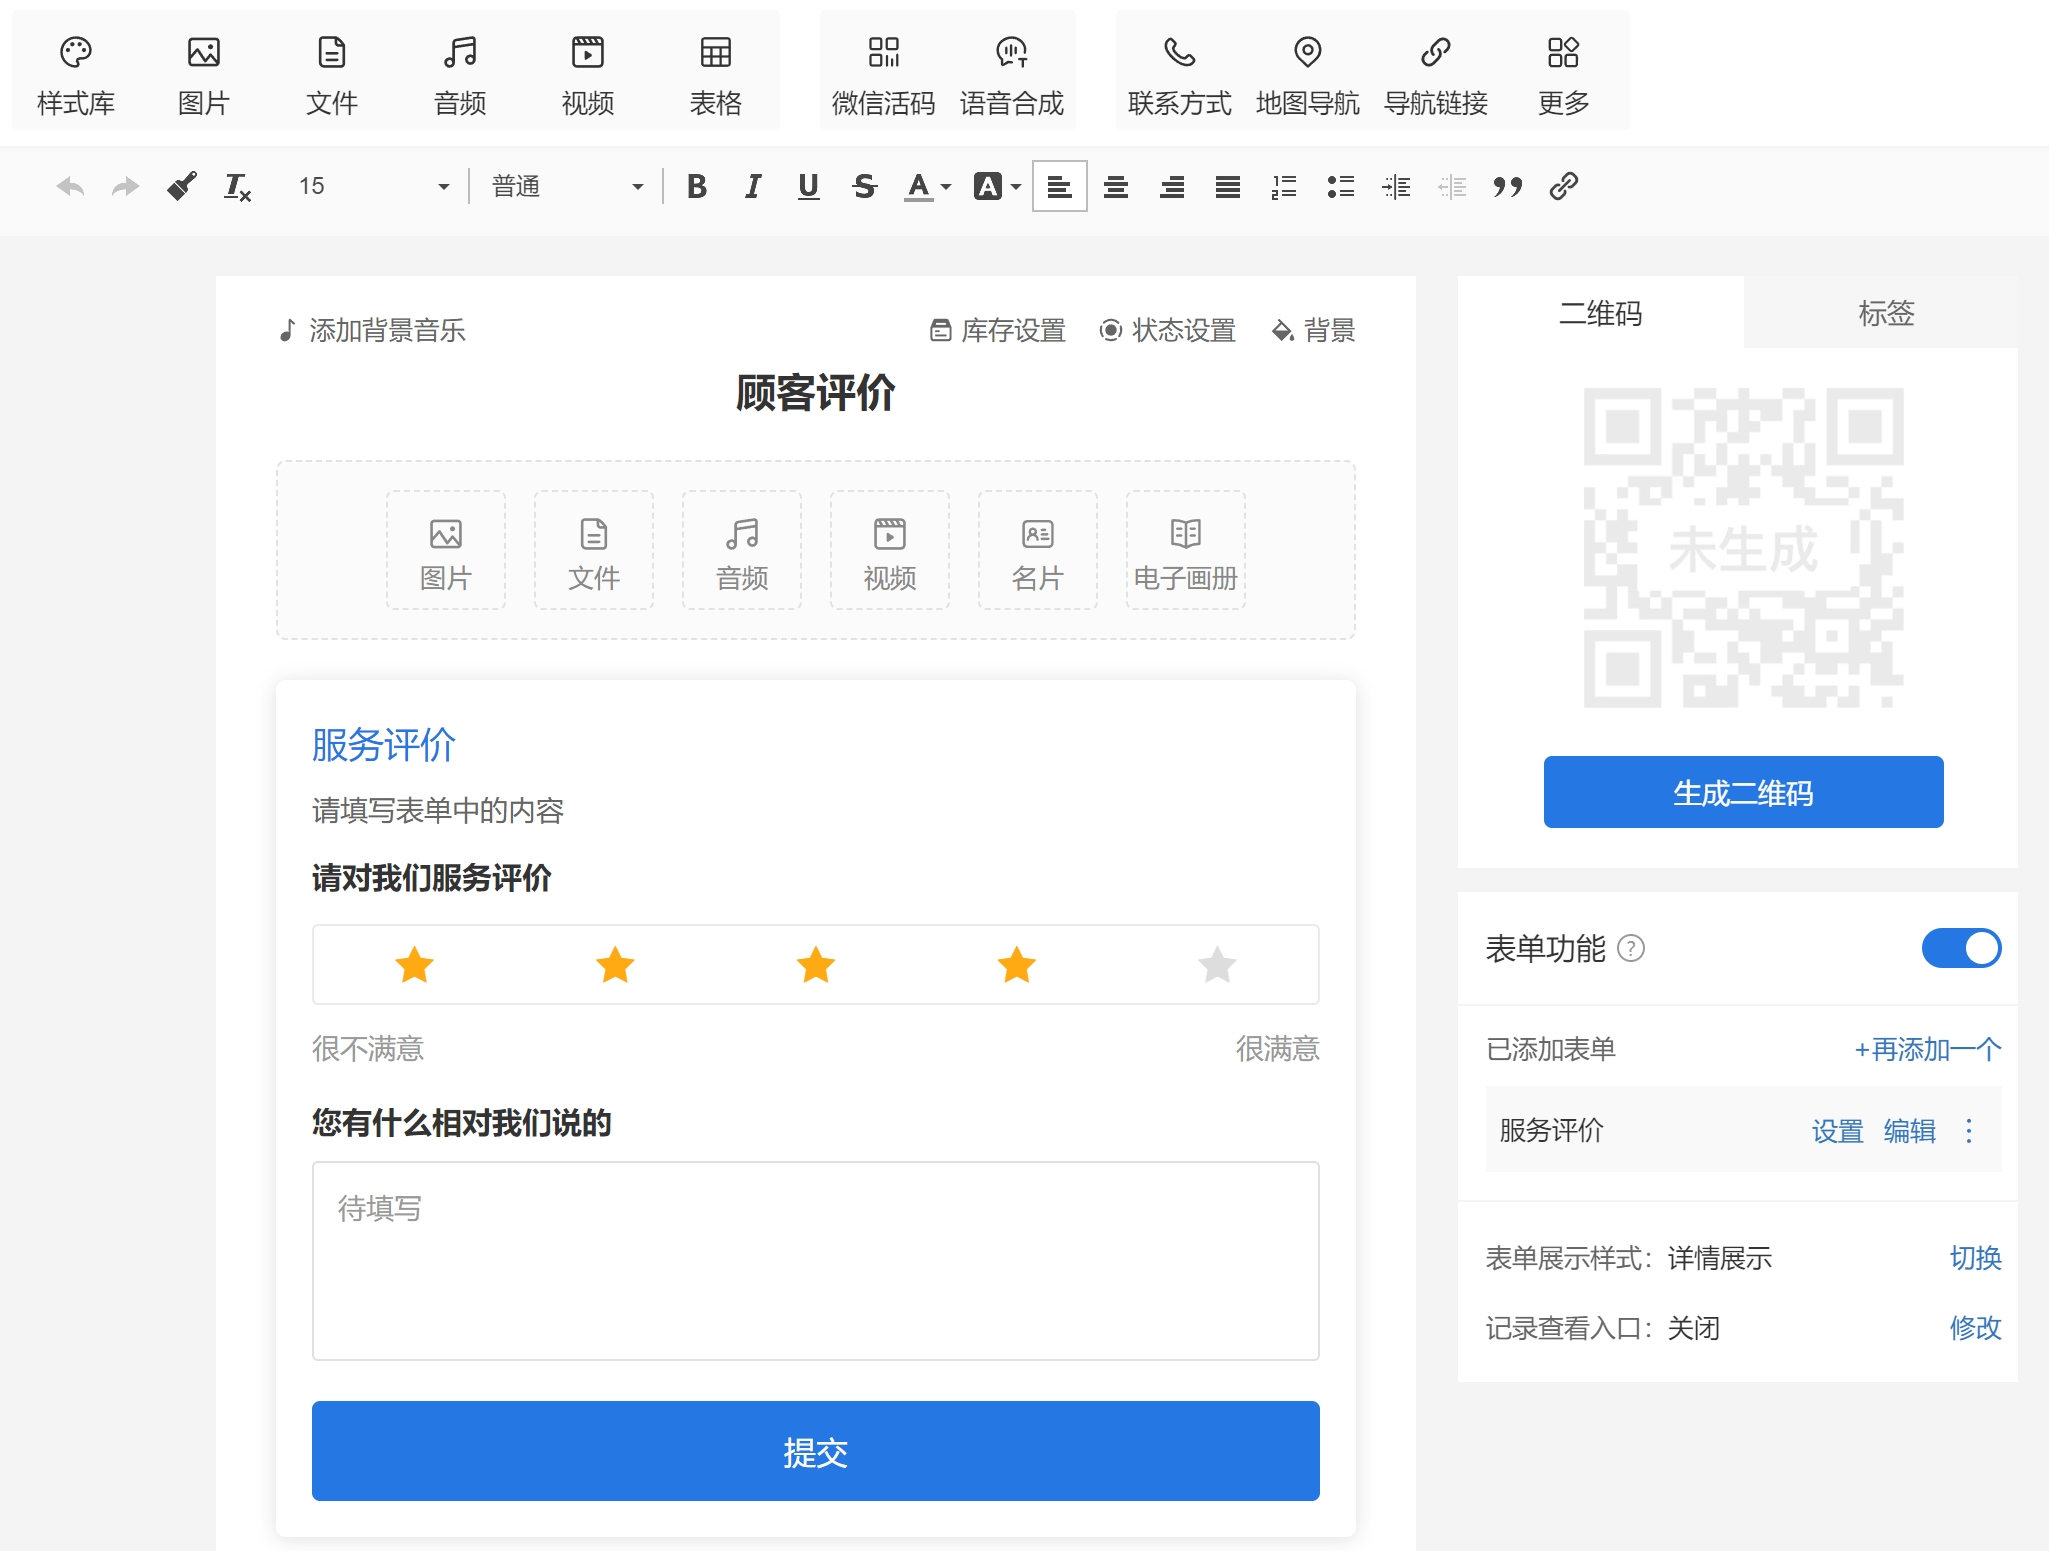Clear text formatting
The image size is (2049, 1551).
pos(237,186)
